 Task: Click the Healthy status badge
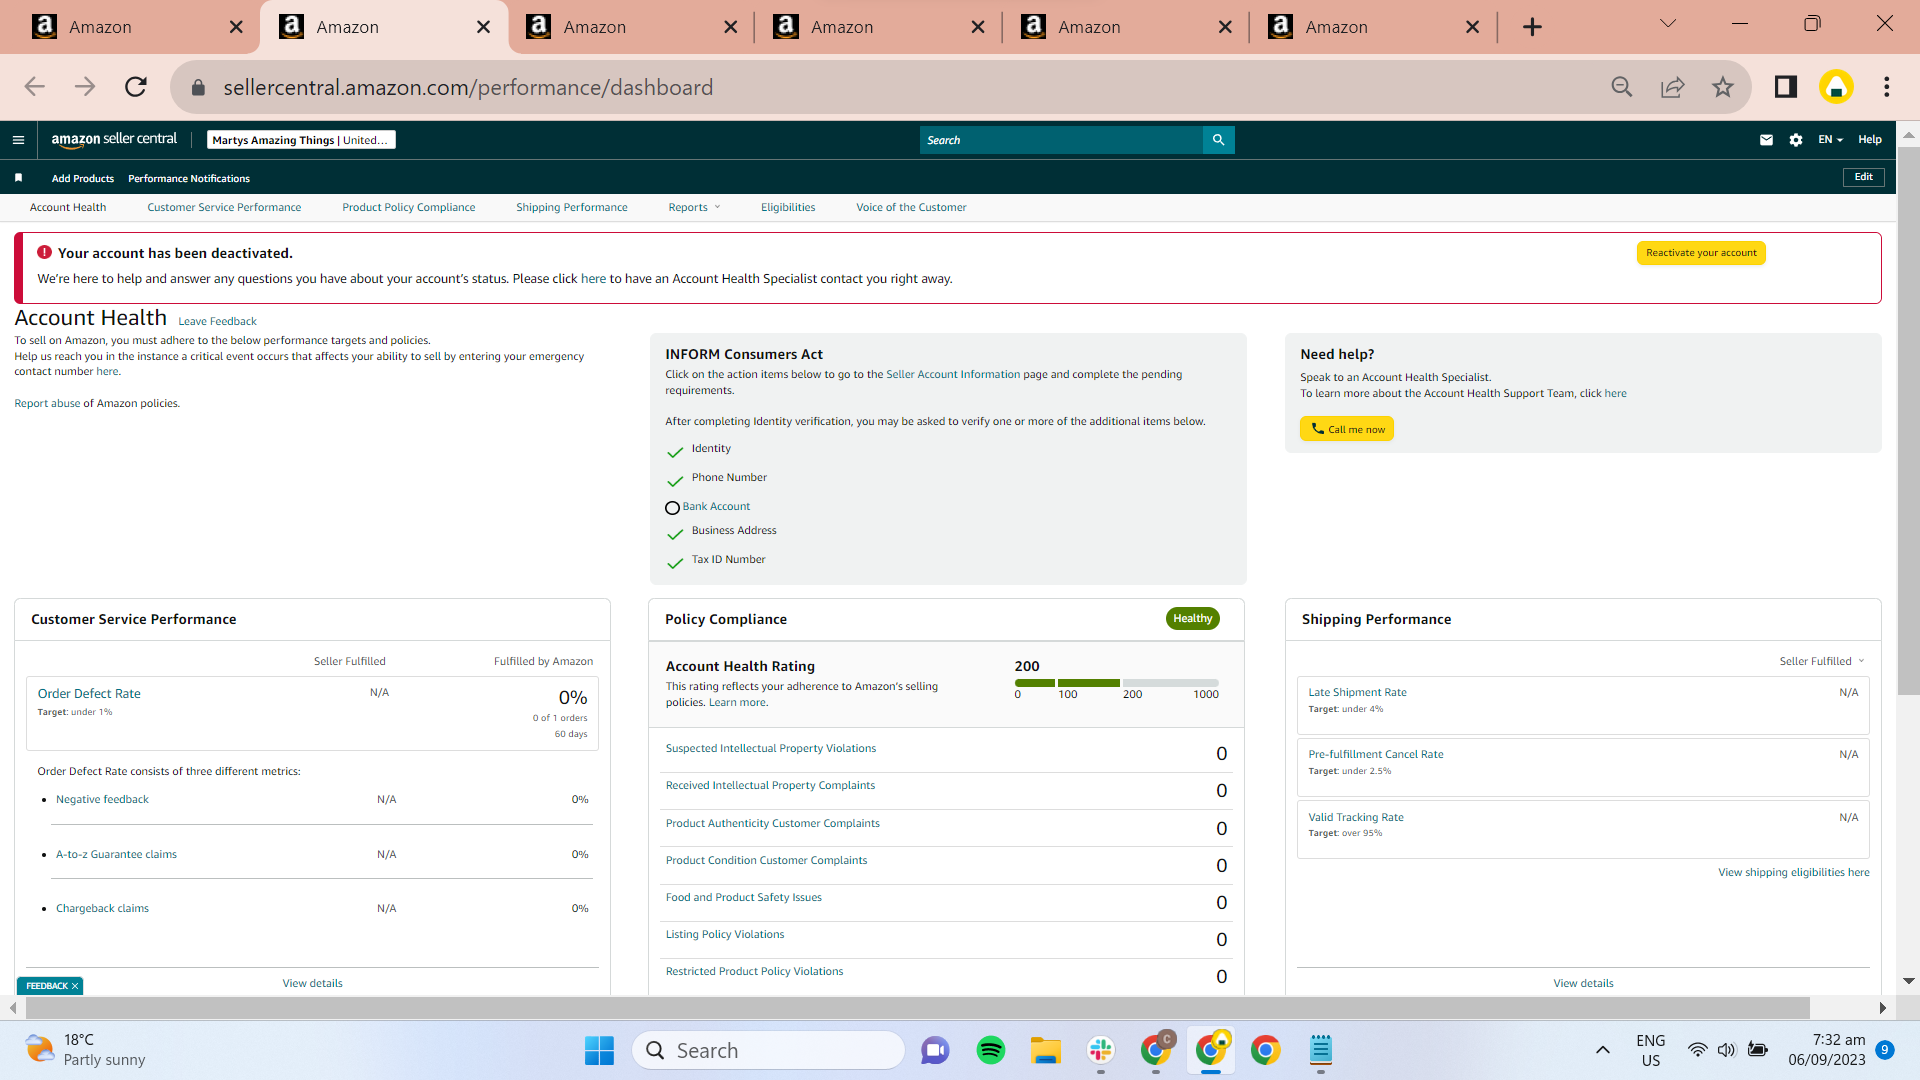click(x=1192, y=619)
